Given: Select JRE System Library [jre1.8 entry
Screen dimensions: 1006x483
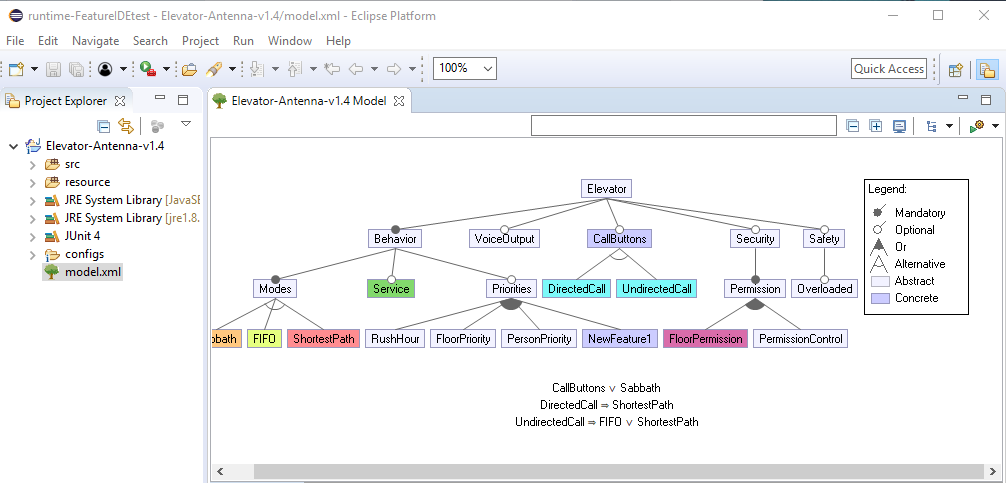Looking at the screenshot, I should coord(122,218).
